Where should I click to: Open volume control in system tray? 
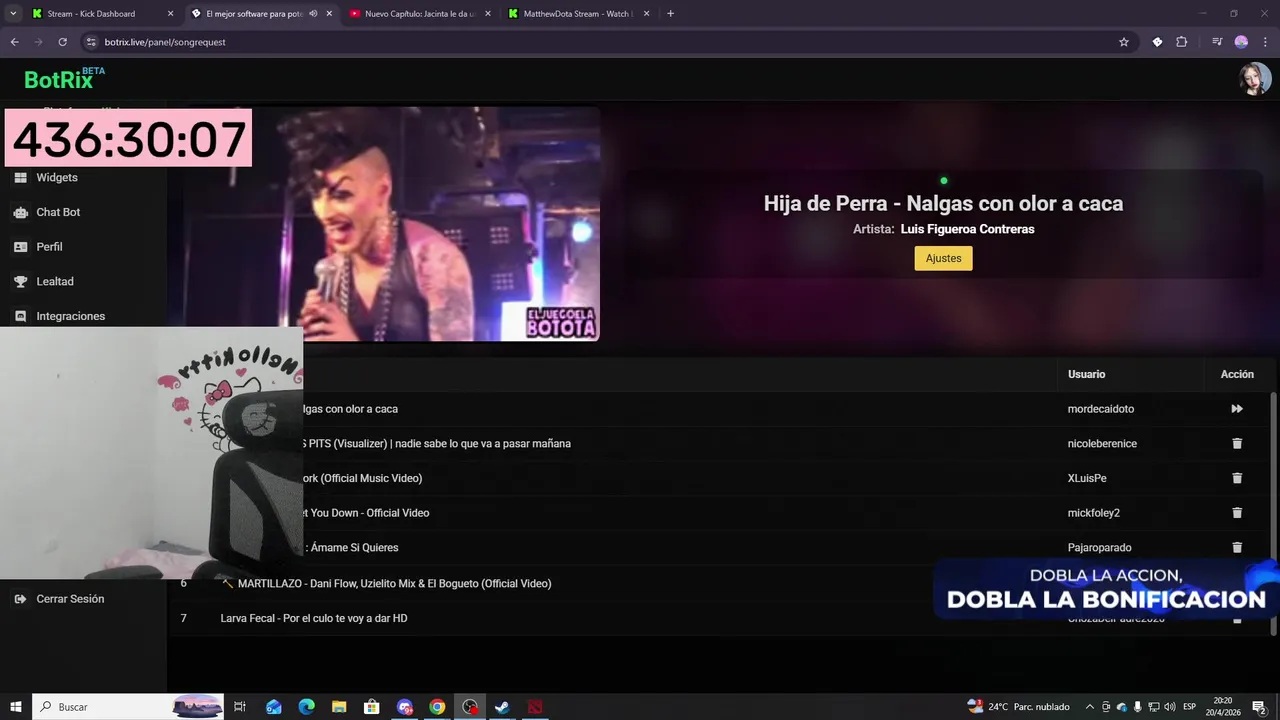[x=1169, y=707]
